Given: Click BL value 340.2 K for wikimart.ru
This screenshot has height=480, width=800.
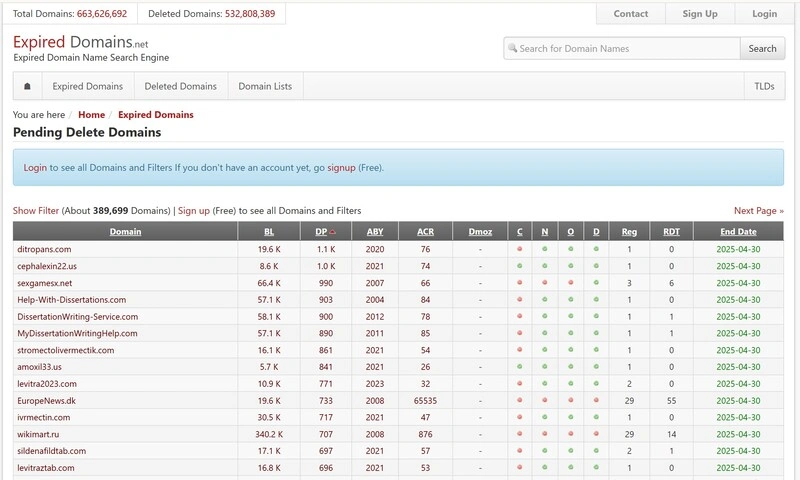Looking at the screenshot, I should coord(269,434).
